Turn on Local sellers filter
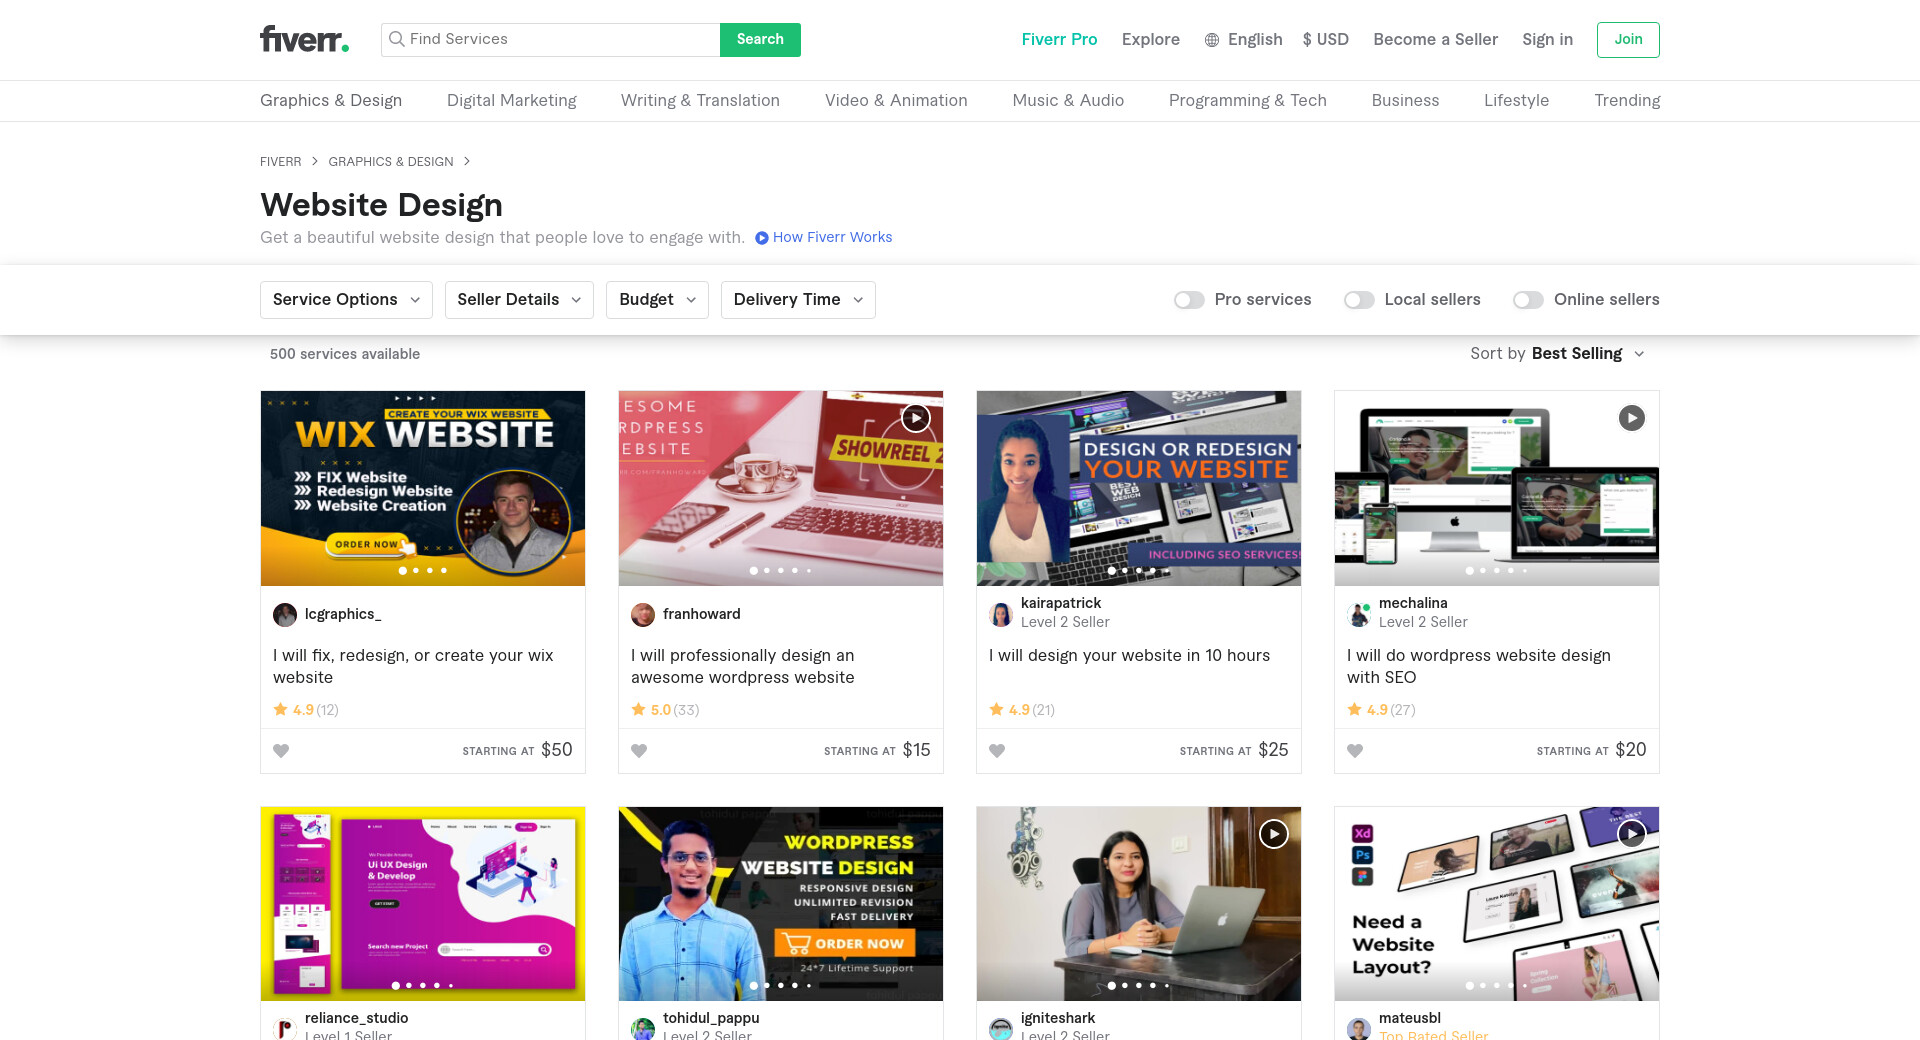1920x1040 pixels. pos(1359,300)
